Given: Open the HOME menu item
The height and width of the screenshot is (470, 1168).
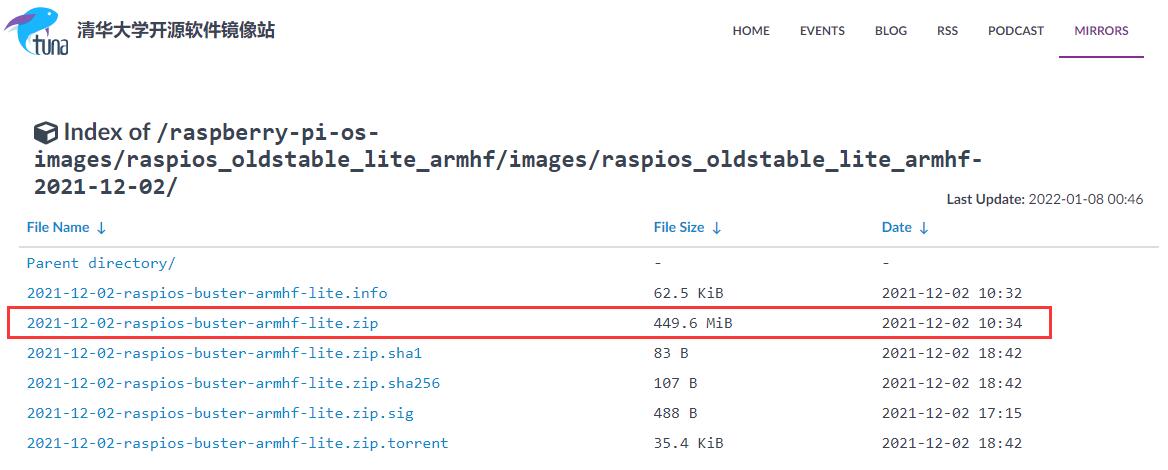Looking at the screenshot, I should pyautogui.click(x=751, y=31).
